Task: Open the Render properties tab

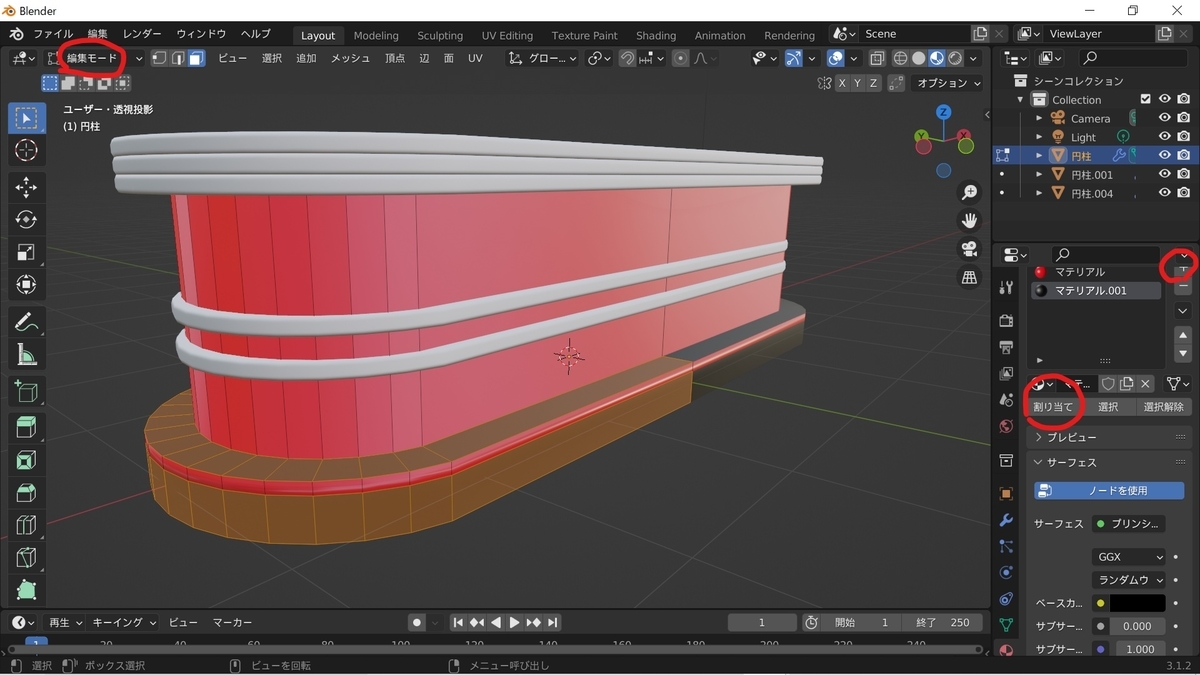Action: [x=1006, y=321]
